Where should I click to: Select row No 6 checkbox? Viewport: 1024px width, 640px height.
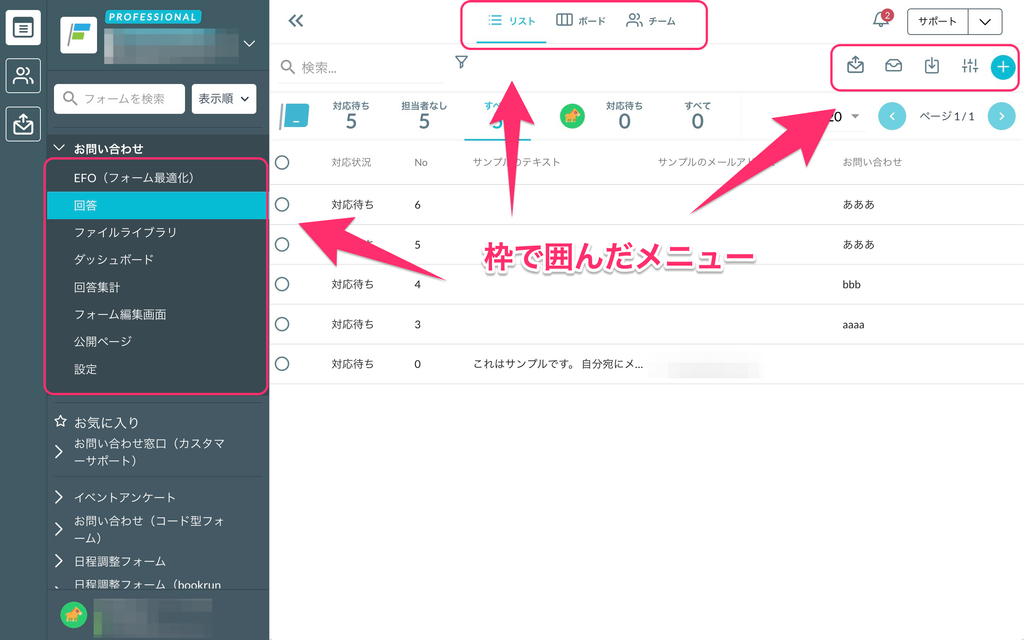click(282, 204)
